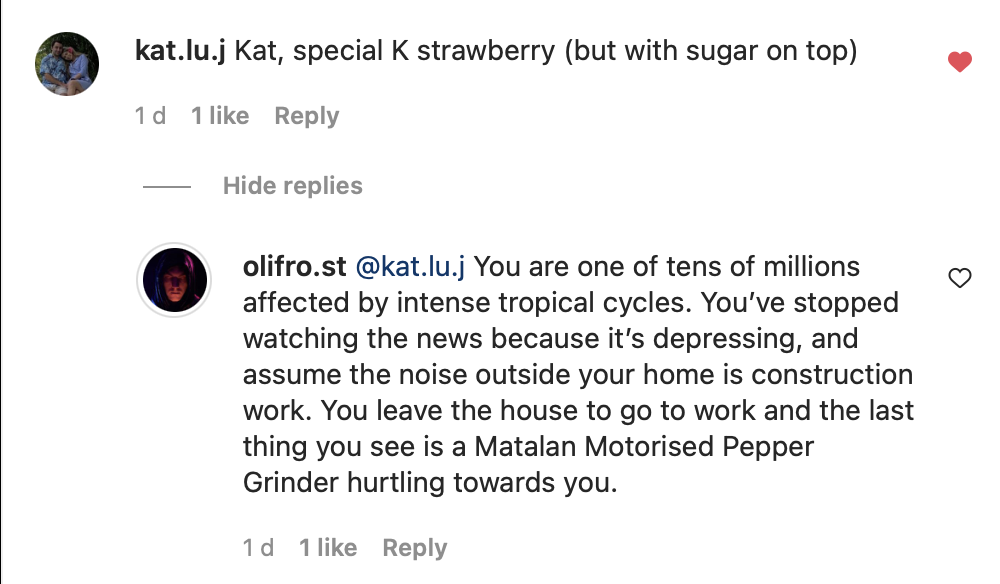1000x584 pixels.
Task: Open kat.lu.j's profile picture
Action: tap(67, 63)
